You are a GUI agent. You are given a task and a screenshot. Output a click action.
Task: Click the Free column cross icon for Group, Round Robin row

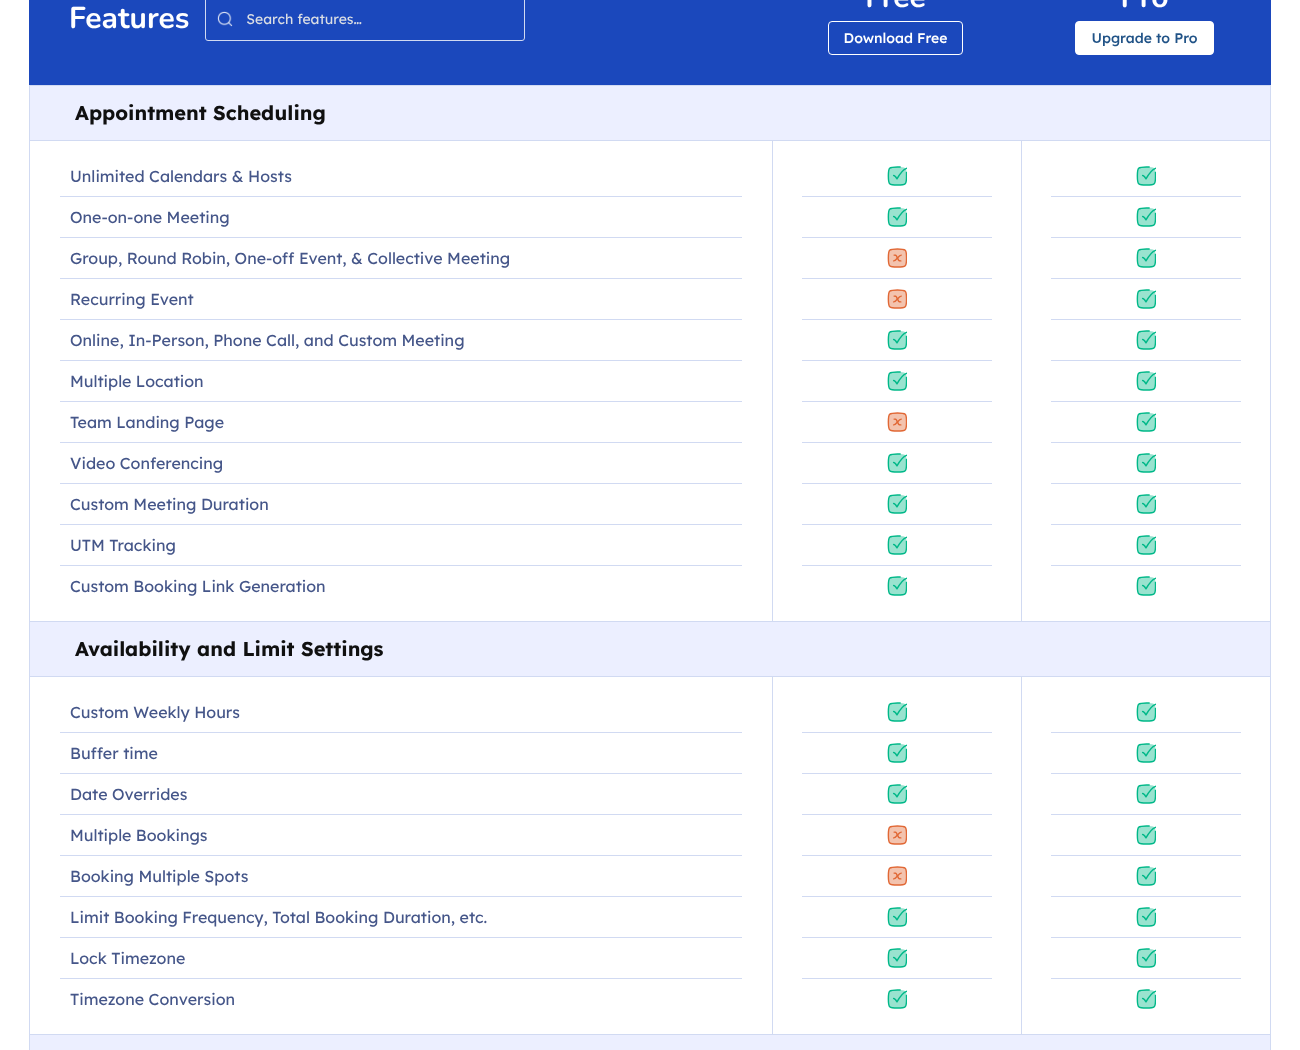pyautogui.click(x=898, y=258)
